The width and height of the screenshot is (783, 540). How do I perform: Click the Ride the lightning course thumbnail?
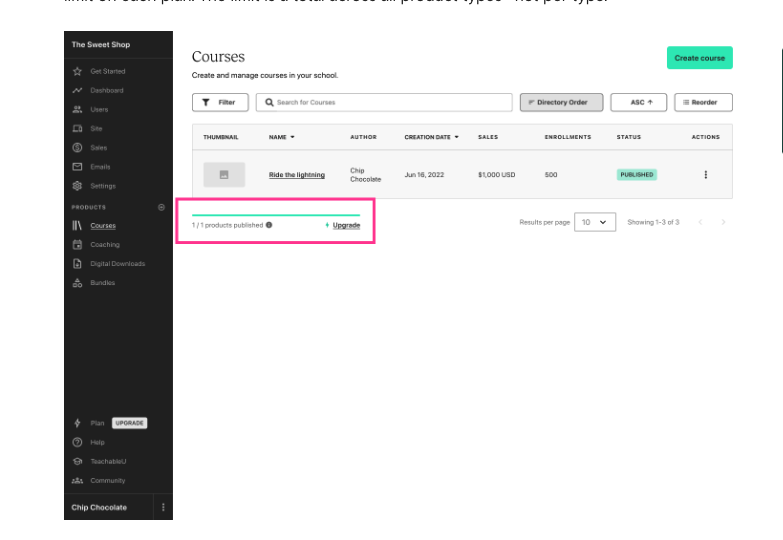pos(224,175)
